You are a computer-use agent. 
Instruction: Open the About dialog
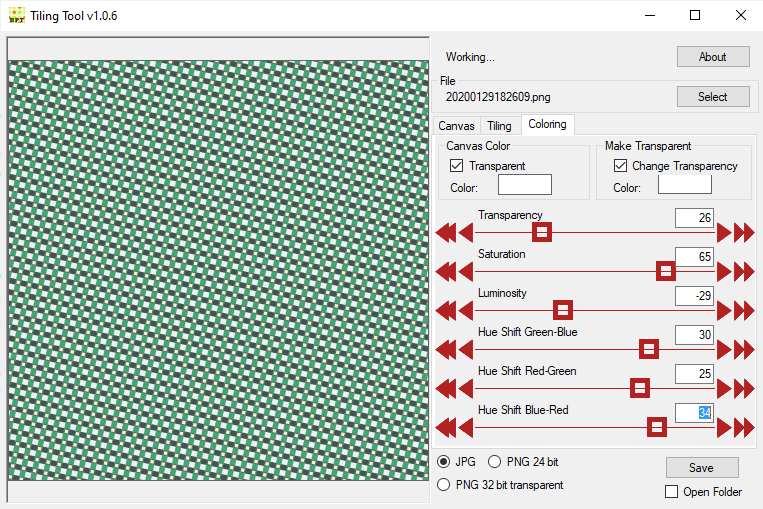click(713, 56)
